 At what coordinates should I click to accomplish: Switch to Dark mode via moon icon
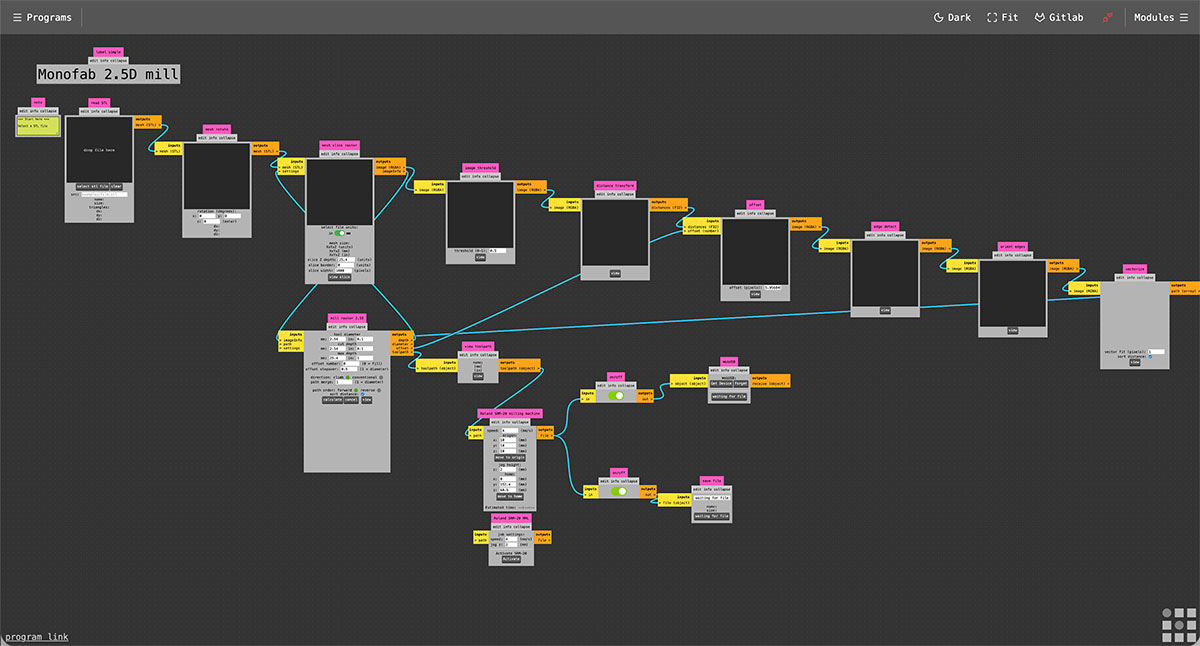click(x=952, y=17)
